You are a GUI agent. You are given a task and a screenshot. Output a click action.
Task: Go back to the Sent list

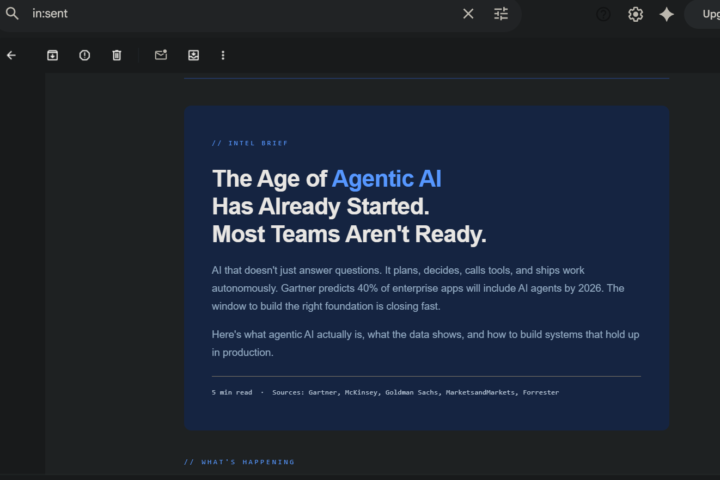(x=11, y=56)
